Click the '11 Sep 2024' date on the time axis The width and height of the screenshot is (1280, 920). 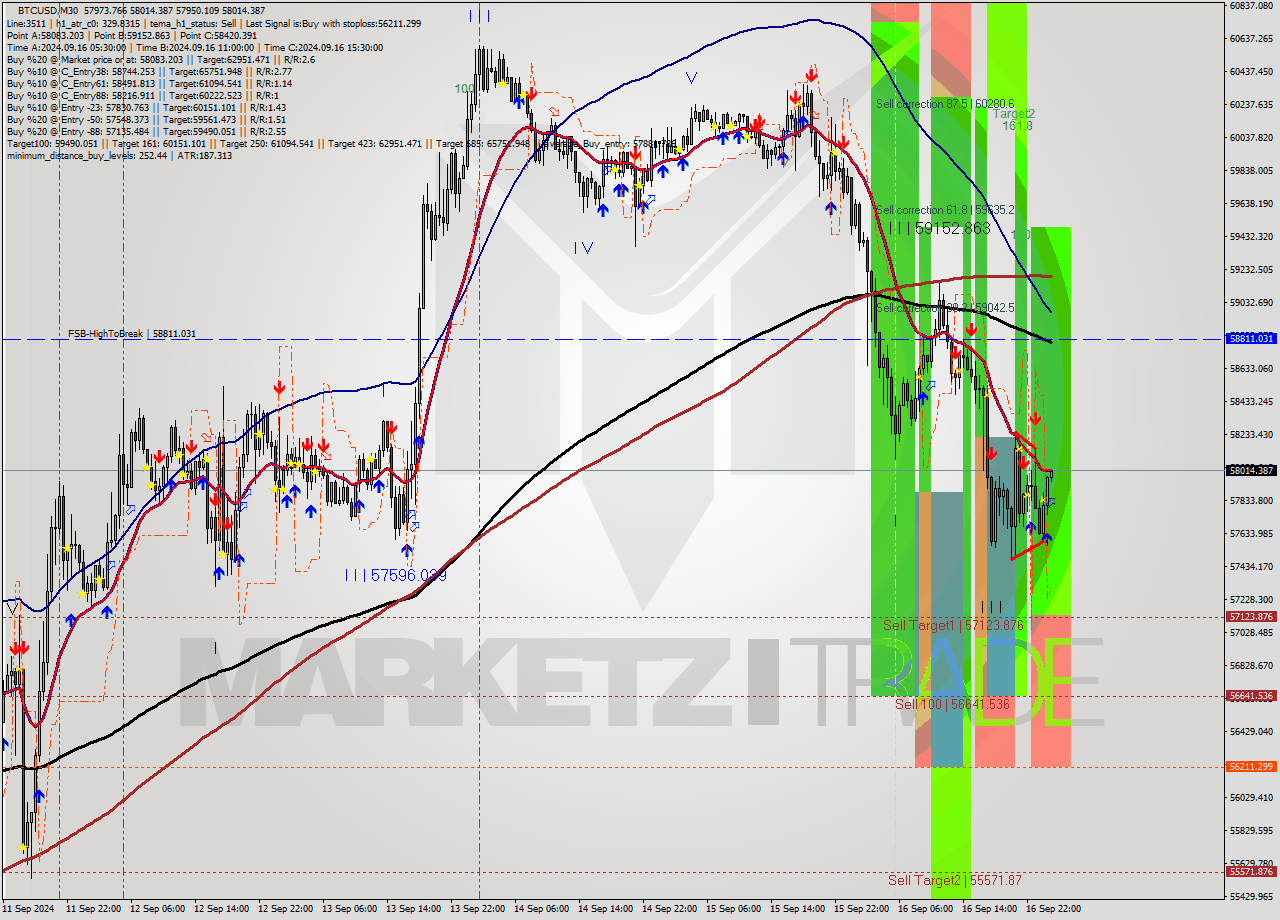point(27,909)
